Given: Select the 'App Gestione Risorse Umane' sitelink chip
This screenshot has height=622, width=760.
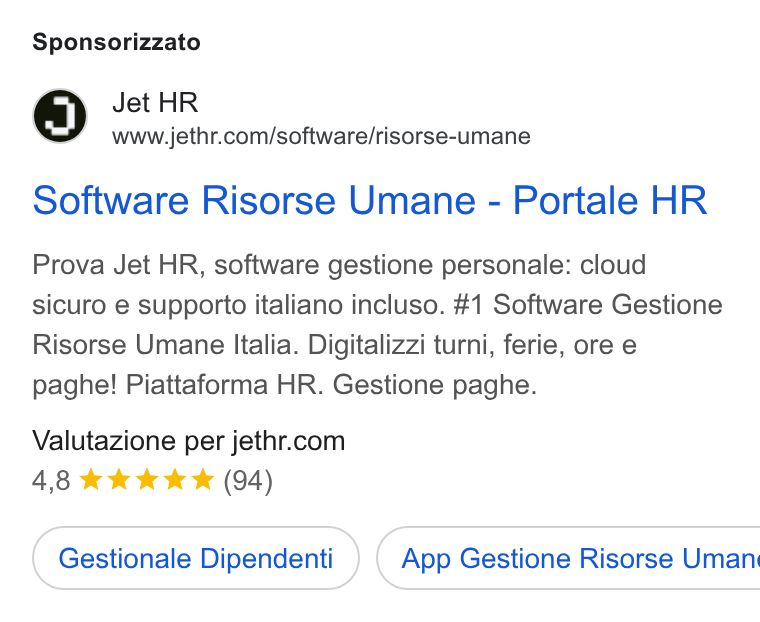Looking at the screenshot, I should pos(568,558).
